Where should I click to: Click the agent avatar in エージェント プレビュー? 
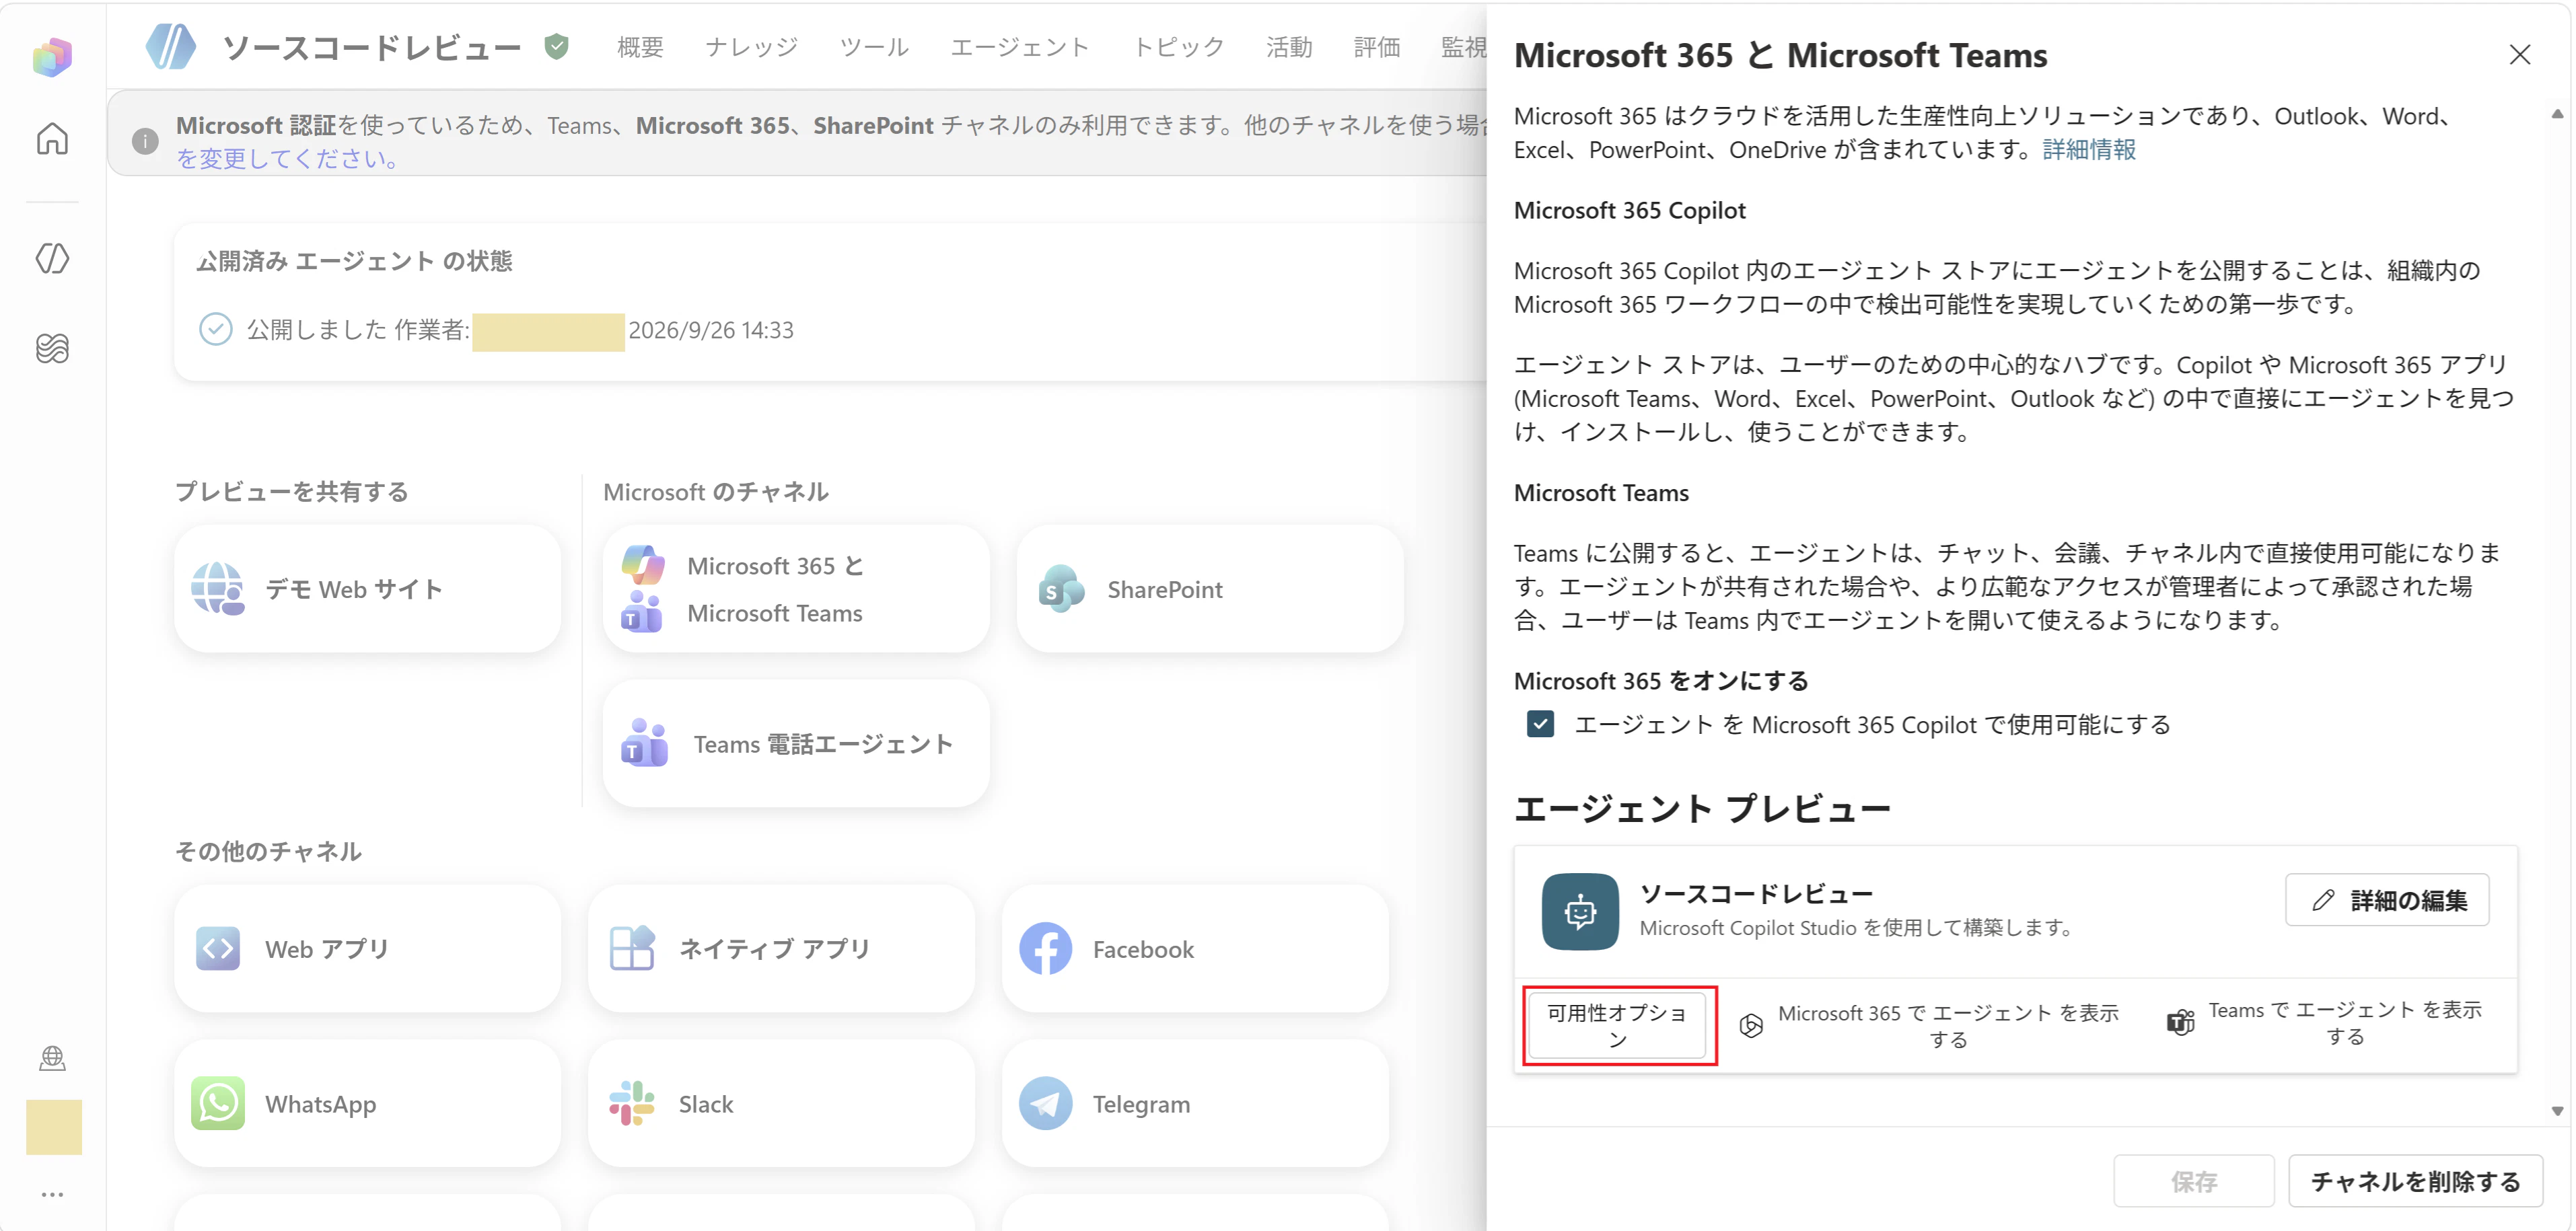click(1580, 911)
